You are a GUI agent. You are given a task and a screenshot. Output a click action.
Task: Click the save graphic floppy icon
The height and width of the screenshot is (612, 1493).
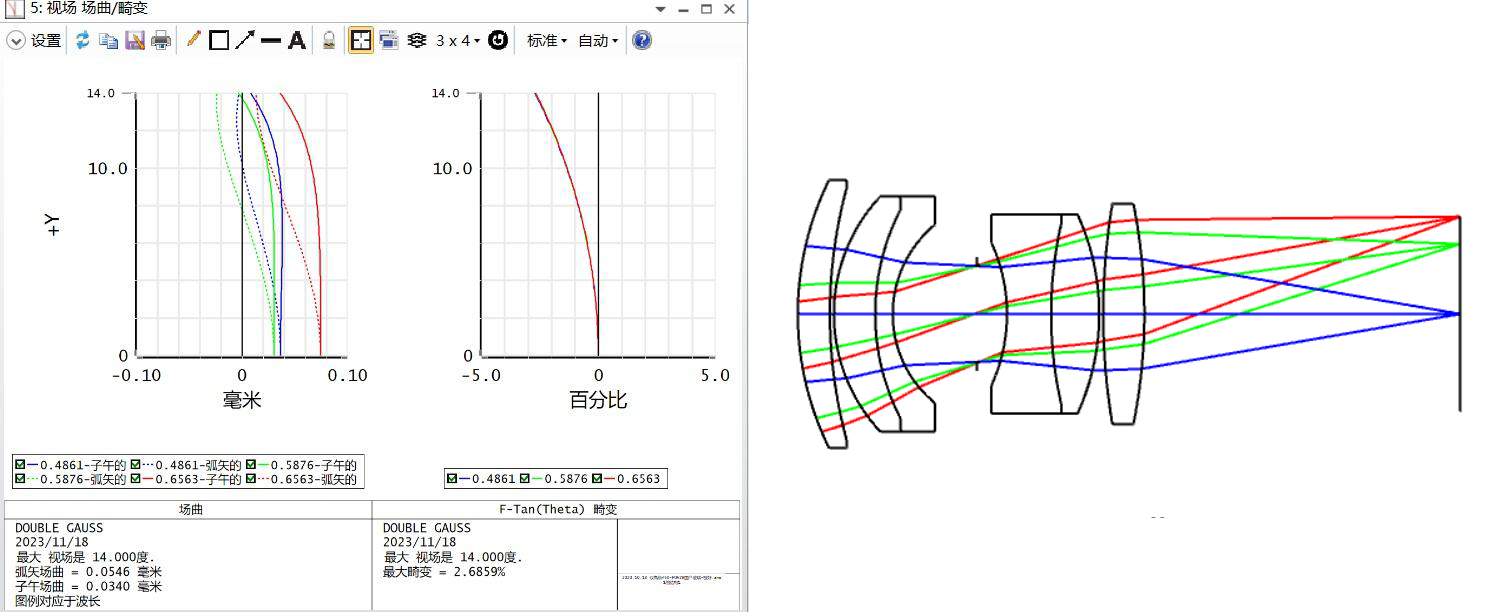[x=135, y=41]
